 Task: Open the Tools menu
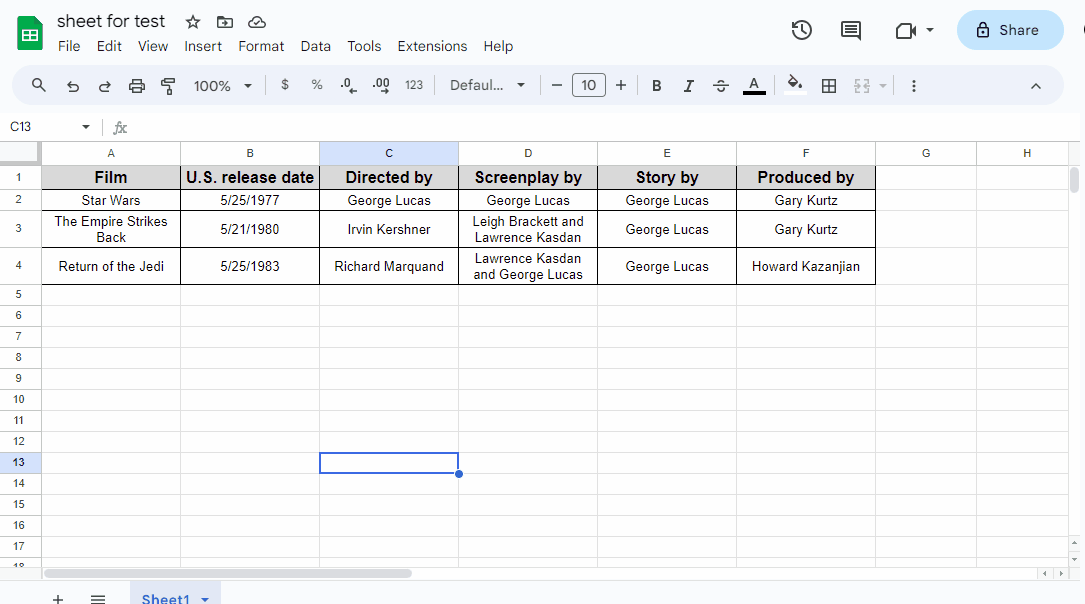(x=364, y=46)
